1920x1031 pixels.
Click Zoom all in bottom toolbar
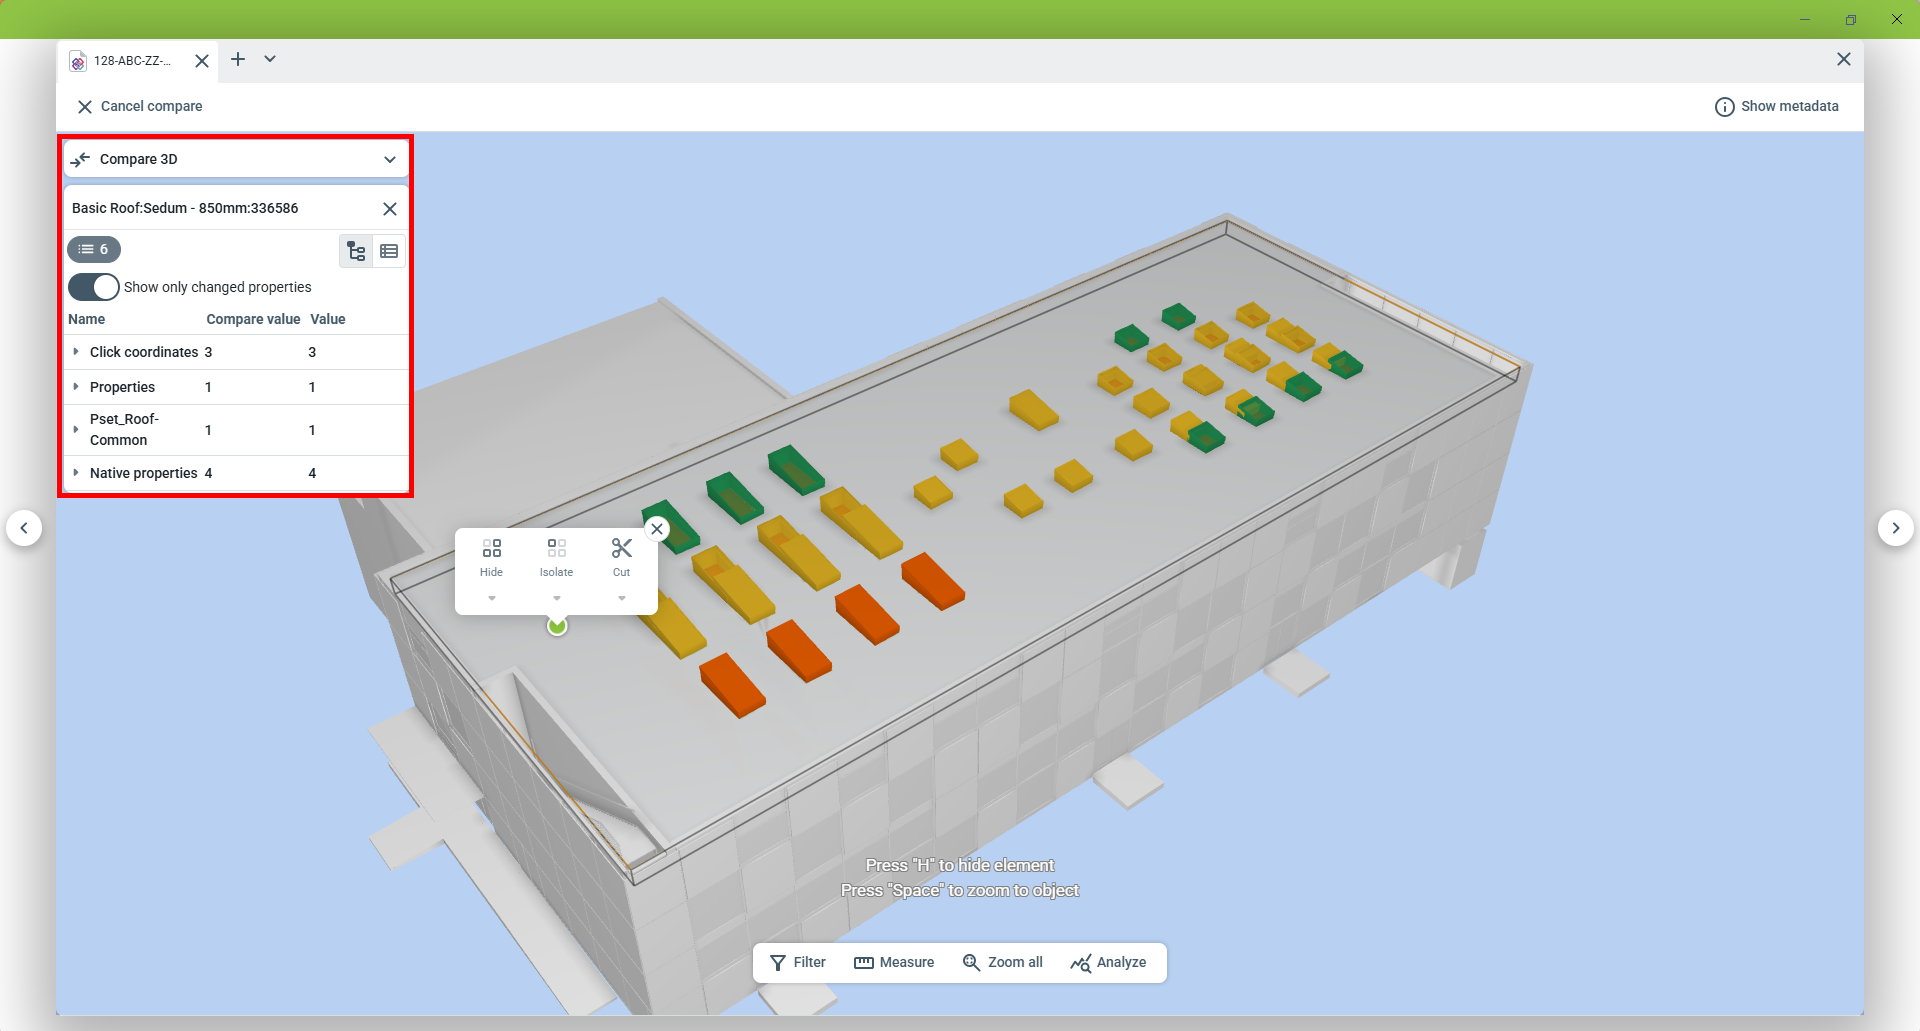(1002, 962)
